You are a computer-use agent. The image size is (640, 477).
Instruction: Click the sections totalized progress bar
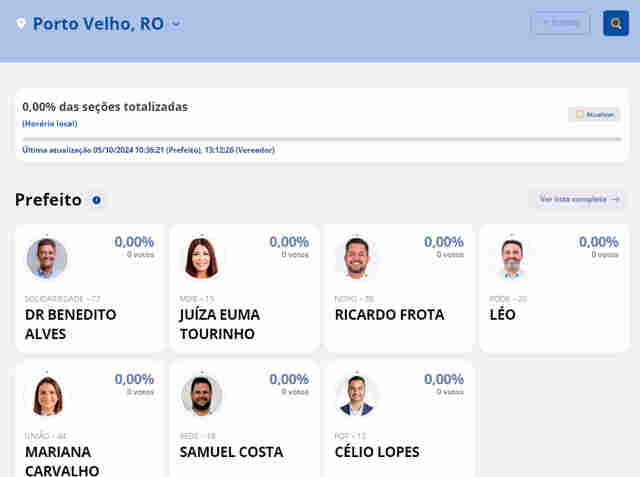tap(320, 139)
